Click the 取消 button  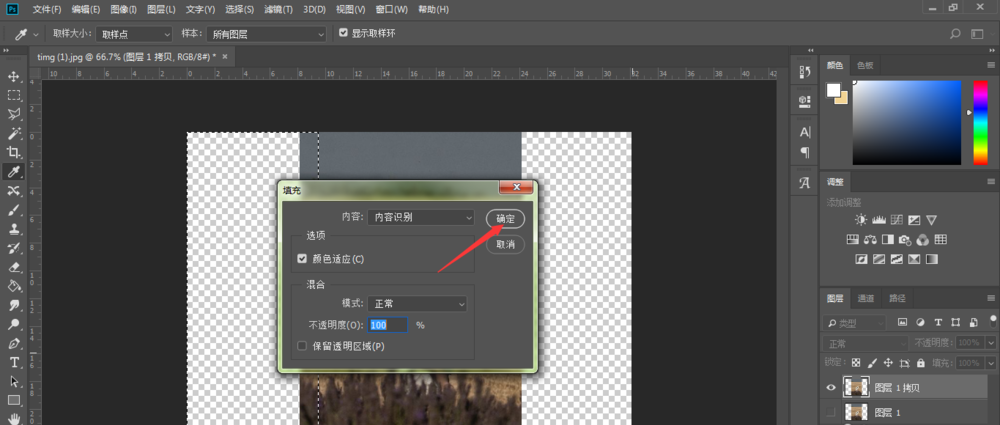(x=505, y=245)
